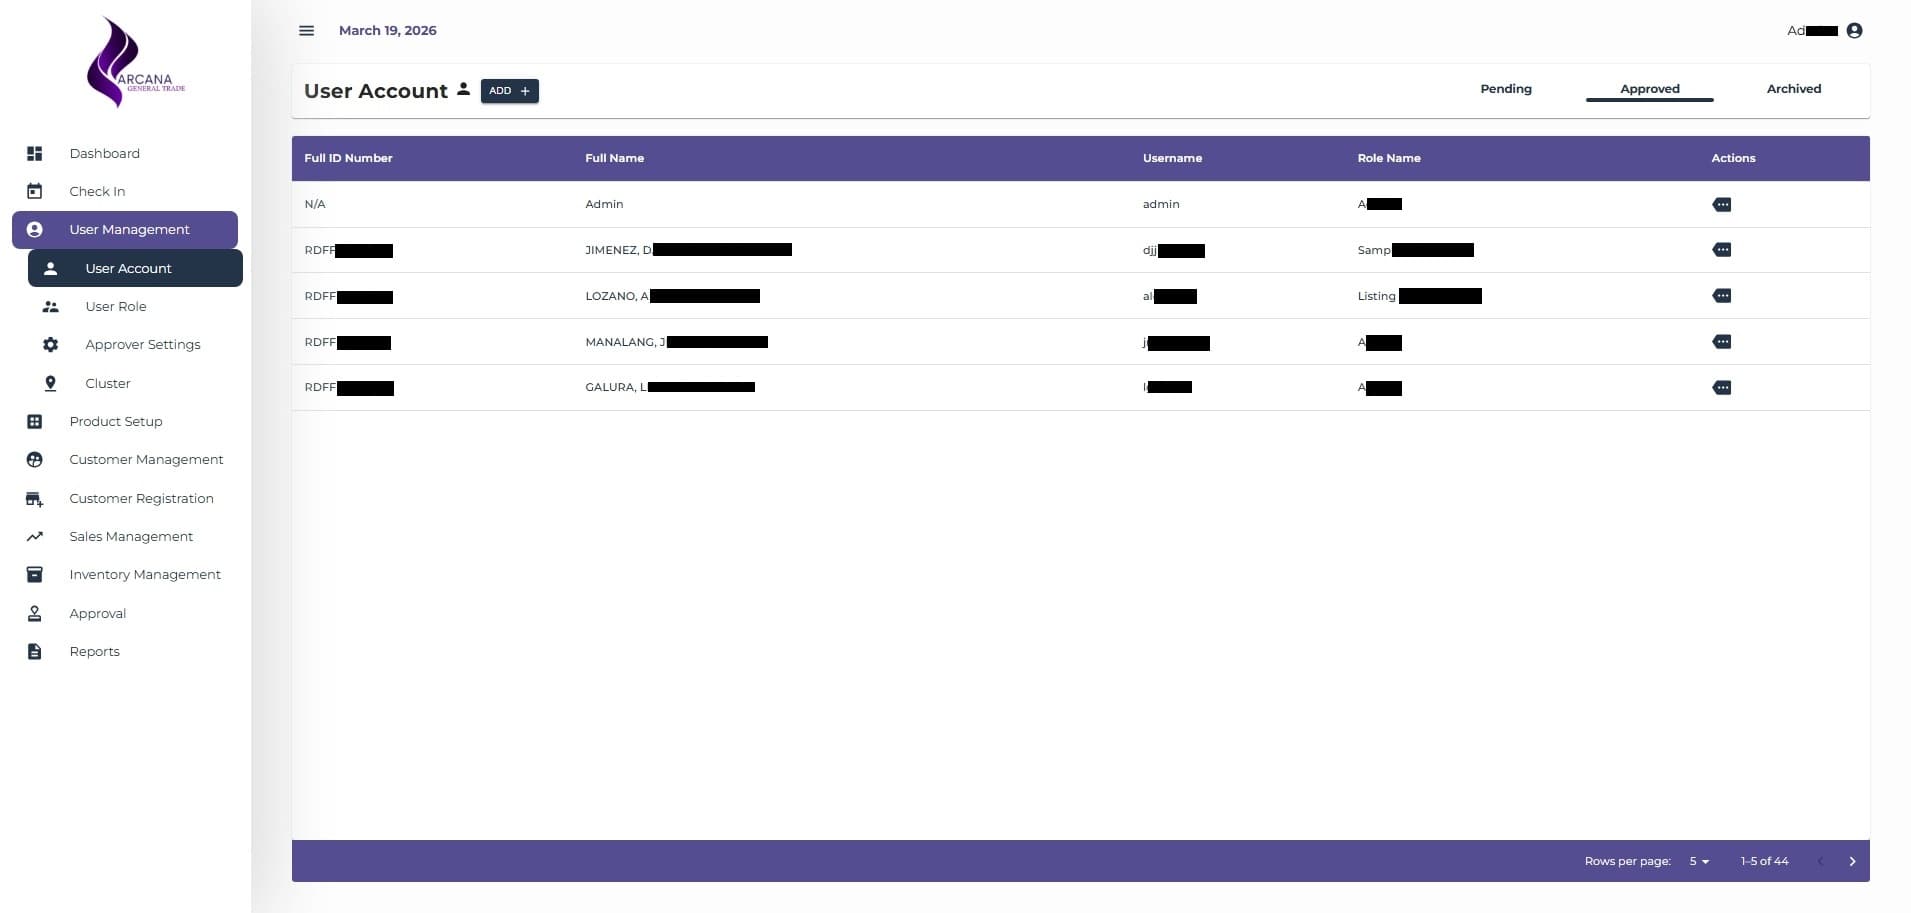This screenshot has height=913, width=1911.
Task: Open the user profile icon top right
Action: click(x=1854, y=30)
